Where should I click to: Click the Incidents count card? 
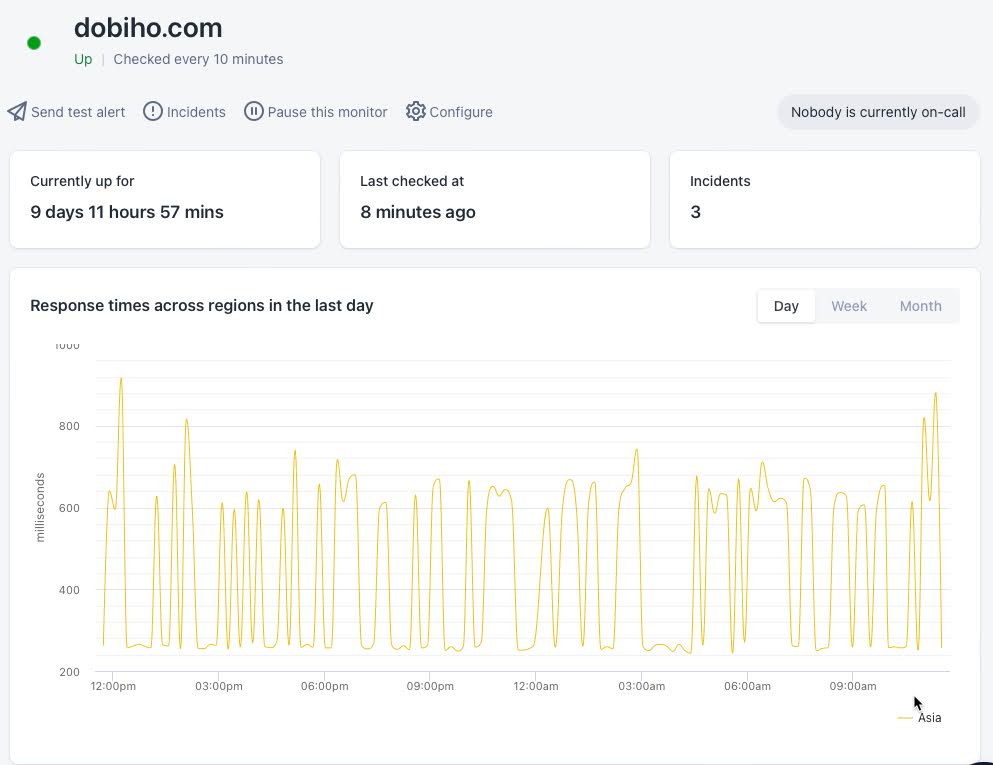[x=824, y=199]
